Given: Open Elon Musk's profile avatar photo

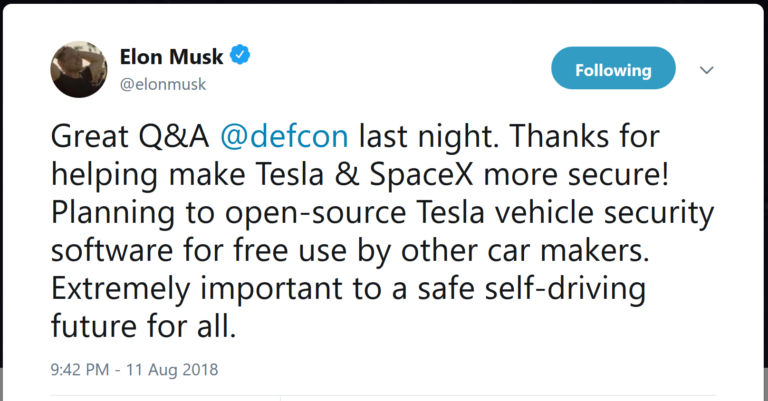Looking at the screenshot, I should 79,70.
